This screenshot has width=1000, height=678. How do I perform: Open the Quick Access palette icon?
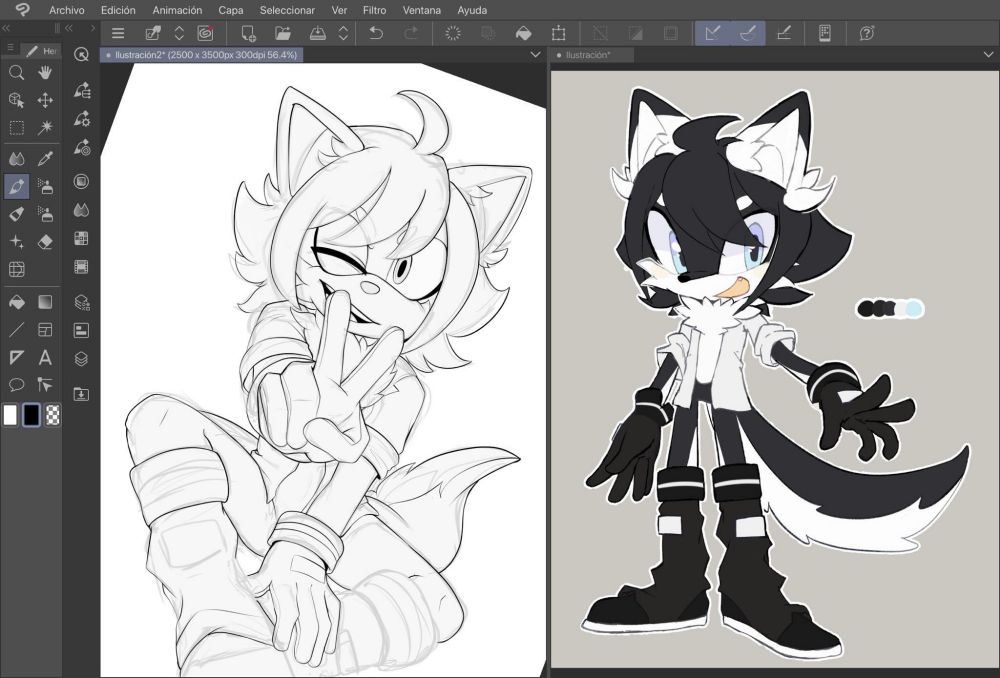point(81,55)
